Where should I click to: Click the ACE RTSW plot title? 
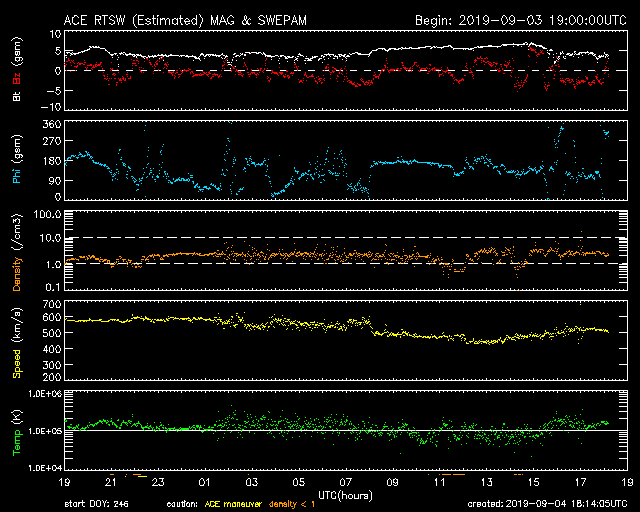(x=185, y=20)
